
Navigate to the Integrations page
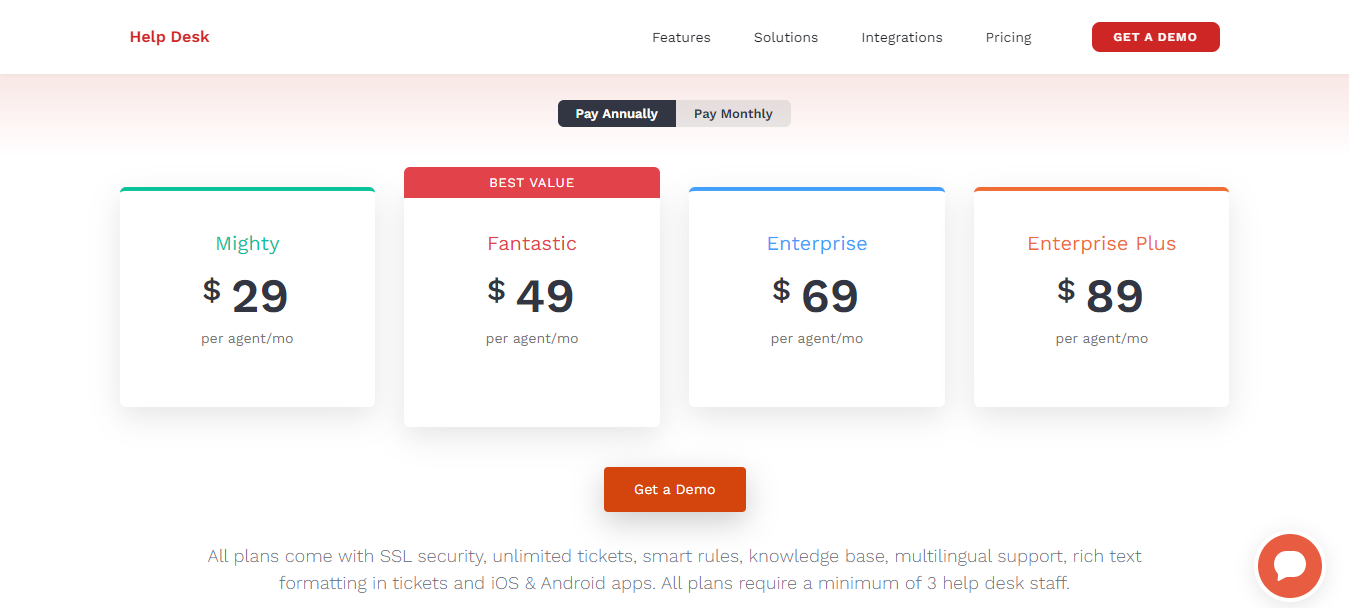point(901,37)
